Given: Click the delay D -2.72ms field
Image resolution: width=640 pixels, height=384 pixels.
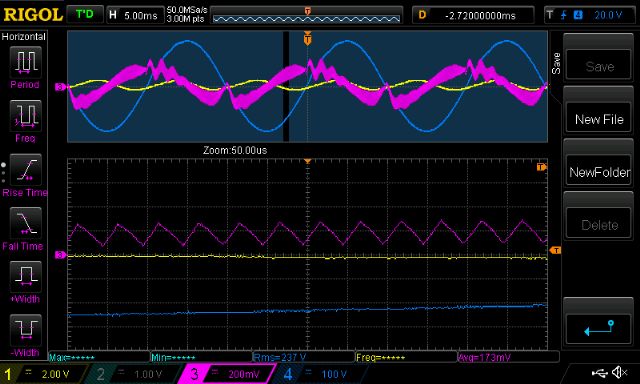Looking at the screenshot, I should 473,16.
